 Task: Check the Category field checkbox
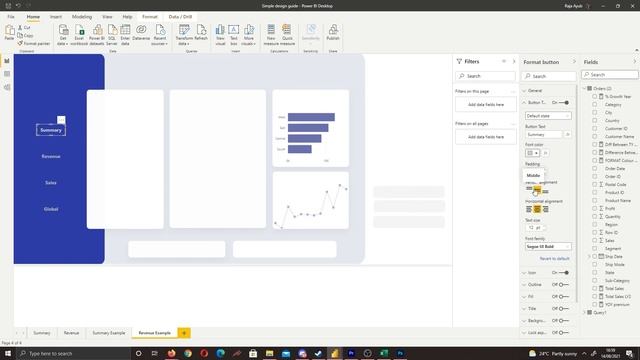point(595,104)
